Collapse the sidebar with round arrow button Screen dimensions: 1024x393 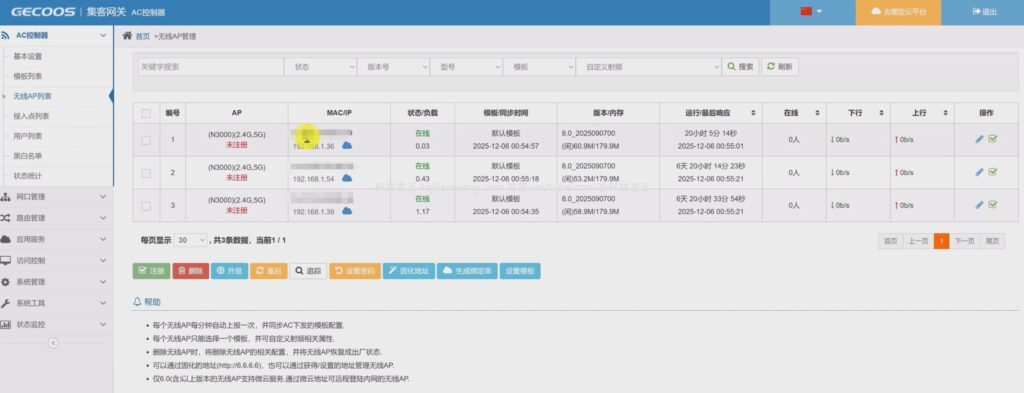point(54,343)
